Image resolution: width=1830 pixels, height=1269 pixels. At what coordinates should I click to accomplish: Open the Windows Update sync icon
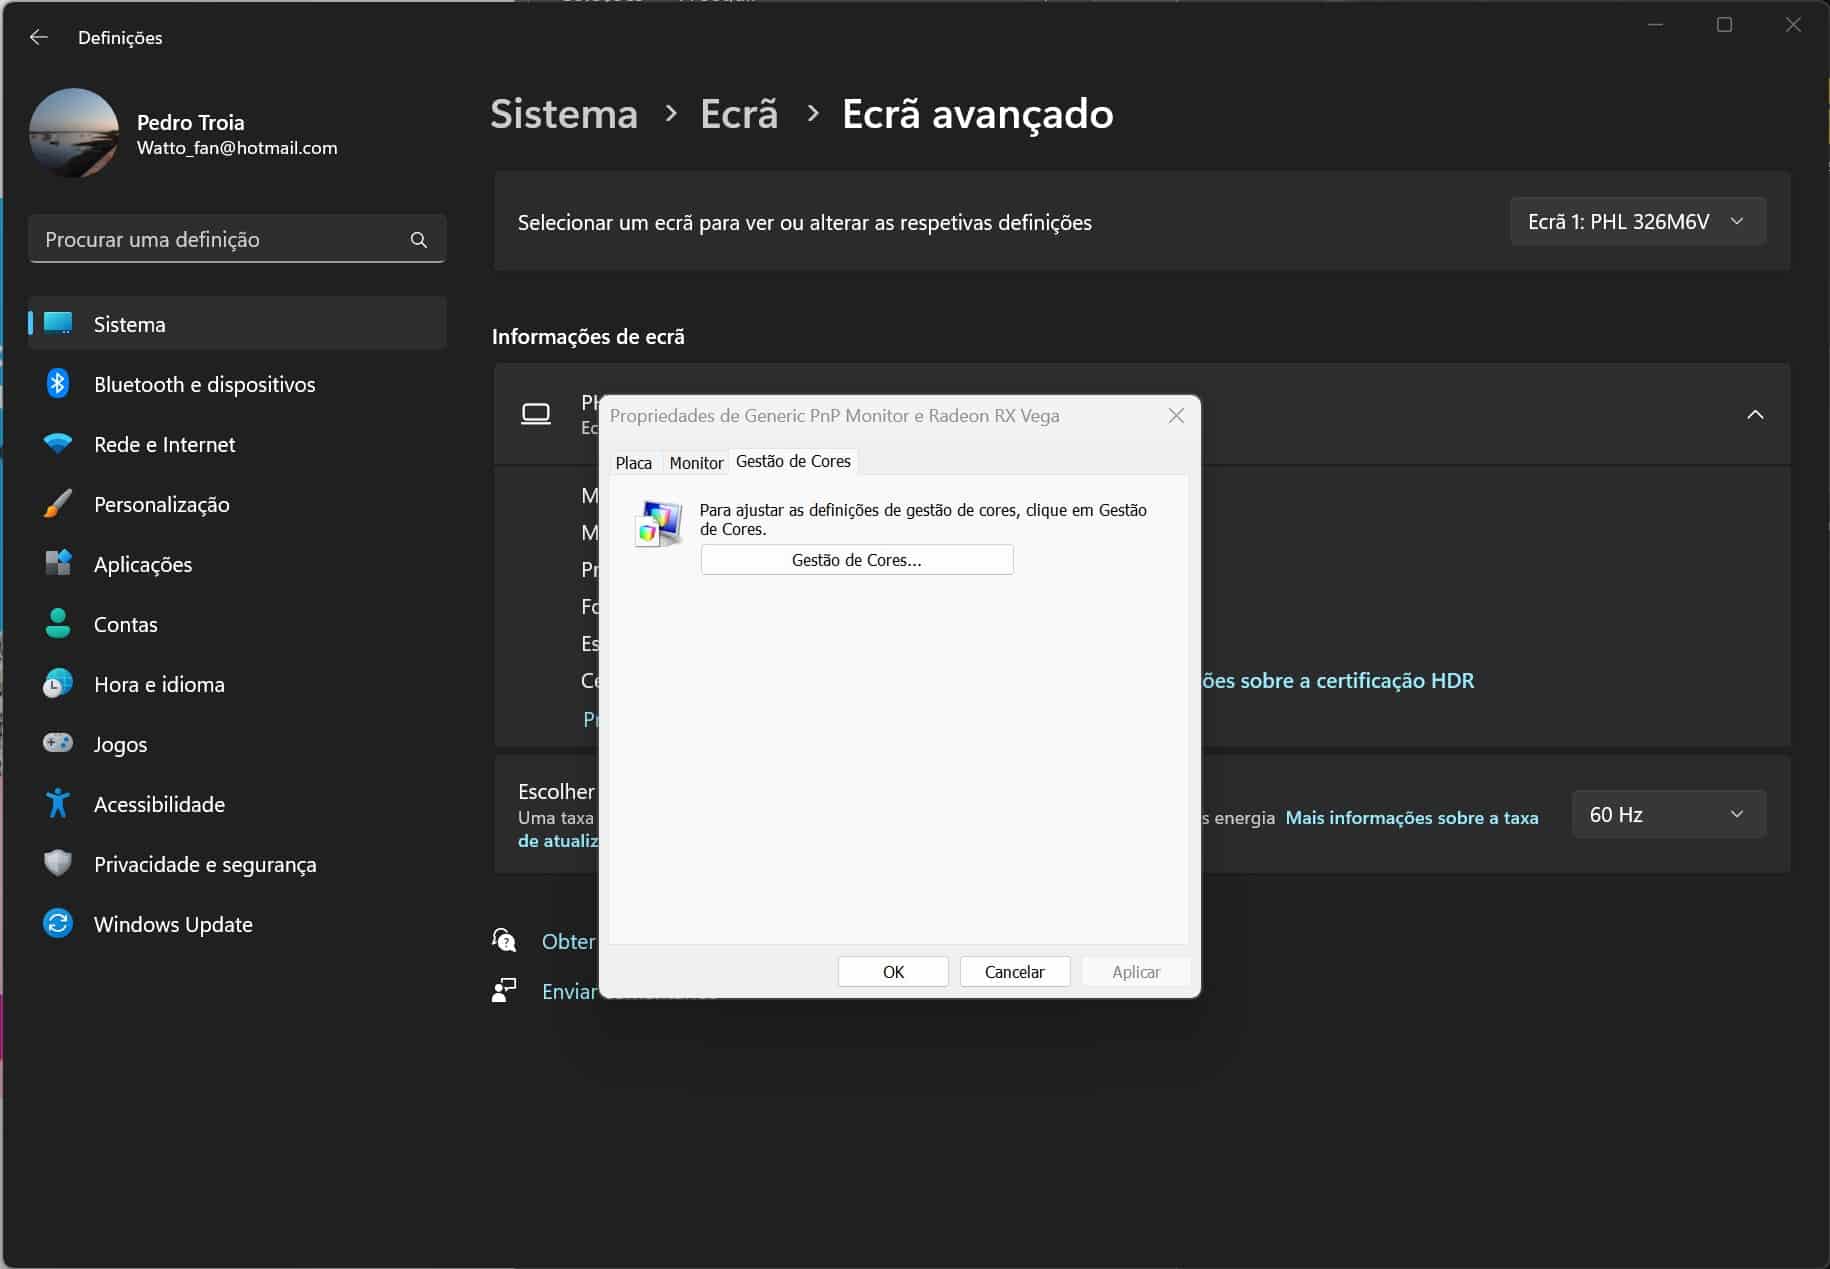click(58, 924)
